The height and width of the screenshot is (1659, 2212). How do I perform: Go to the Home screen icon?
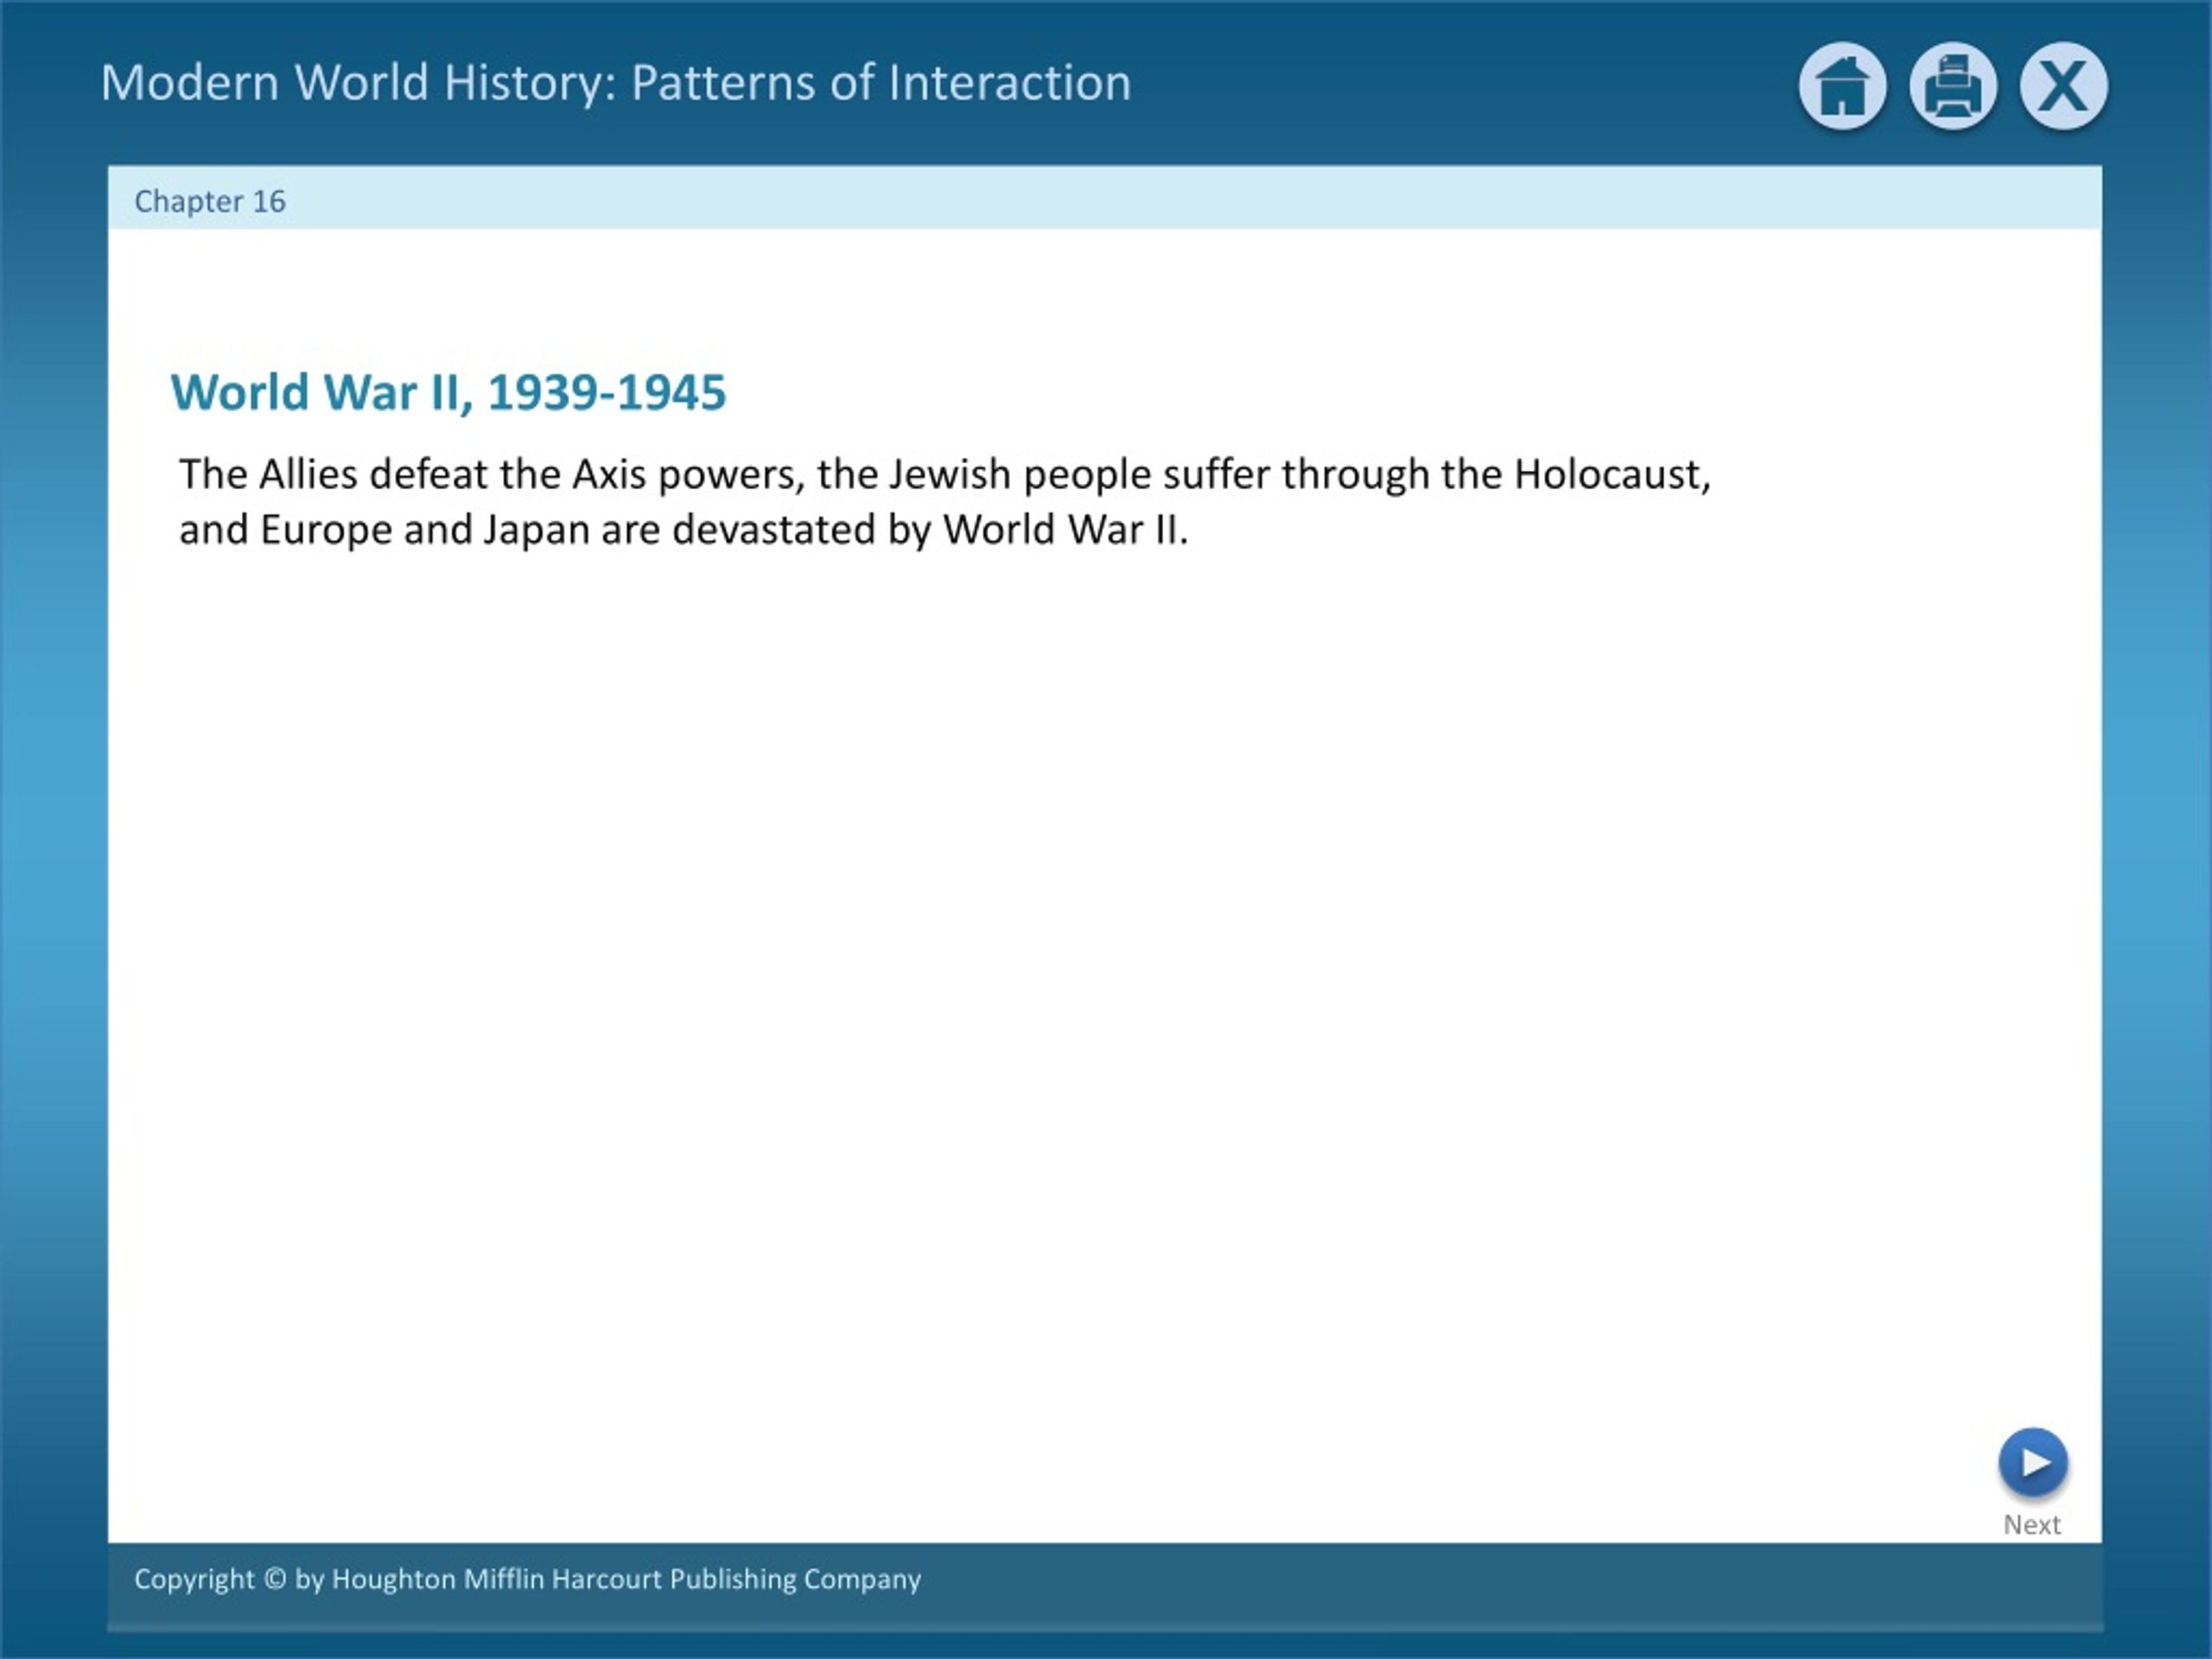point(1842,86)
